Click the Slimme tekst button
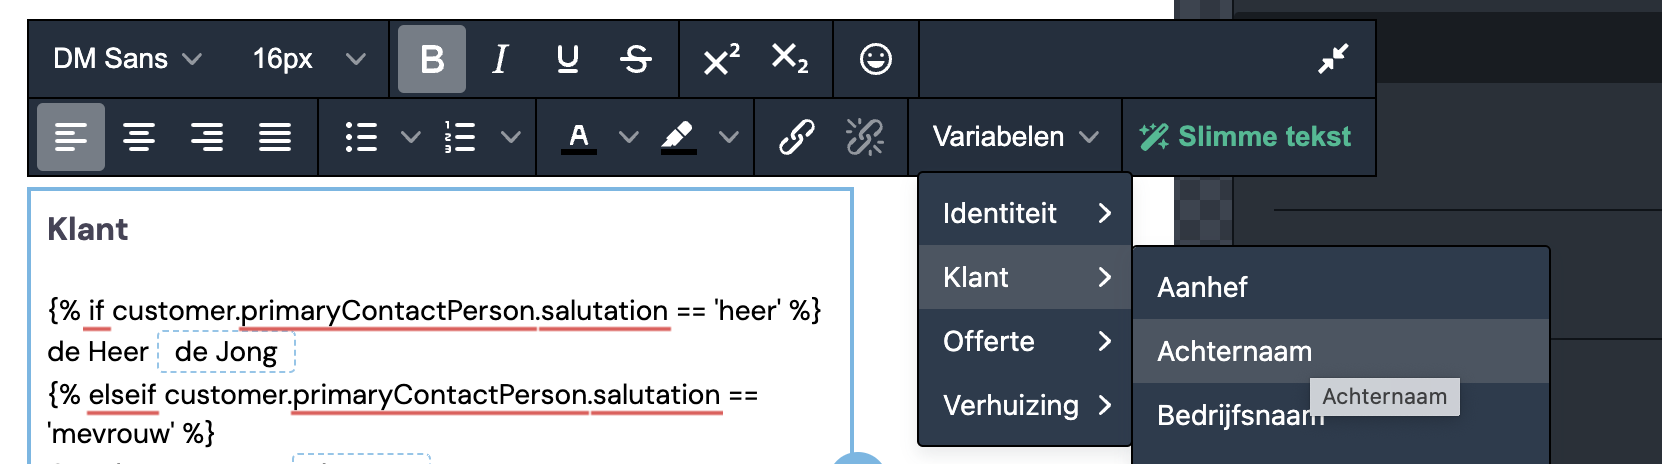Image resolution: width=1662 pixels, height=464 pixels. [x=1248, y=137]
